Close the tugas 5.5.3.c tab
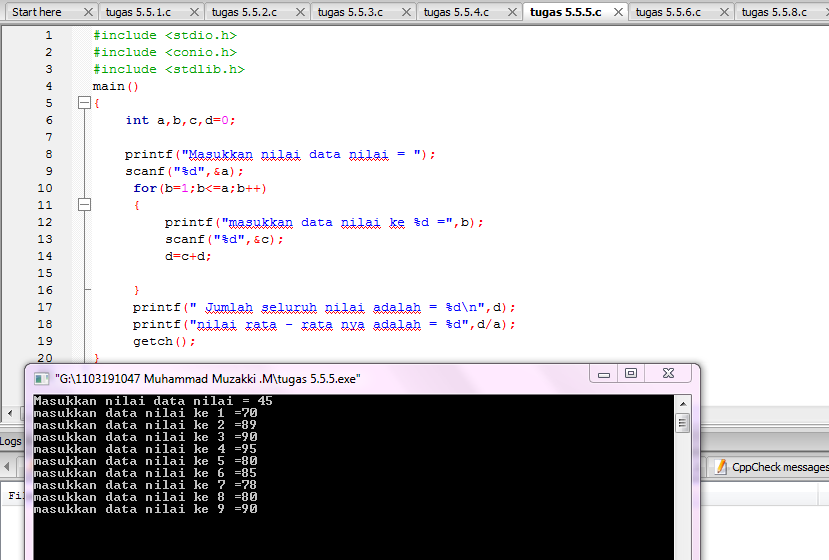Screen dimensions: 829x560 [406, 12]
